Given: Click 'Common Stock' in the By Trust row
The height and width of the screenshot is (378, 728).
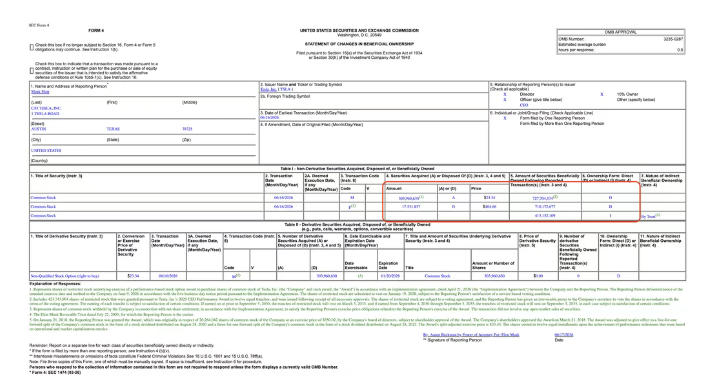Looking at the screenshot, I should click(x=43, y=215).
